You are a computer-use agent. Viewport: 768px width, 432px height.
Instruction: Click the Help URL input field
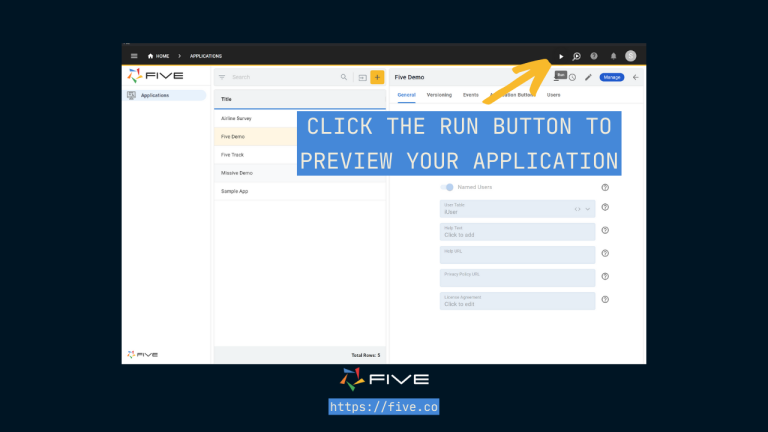(517, 255)
